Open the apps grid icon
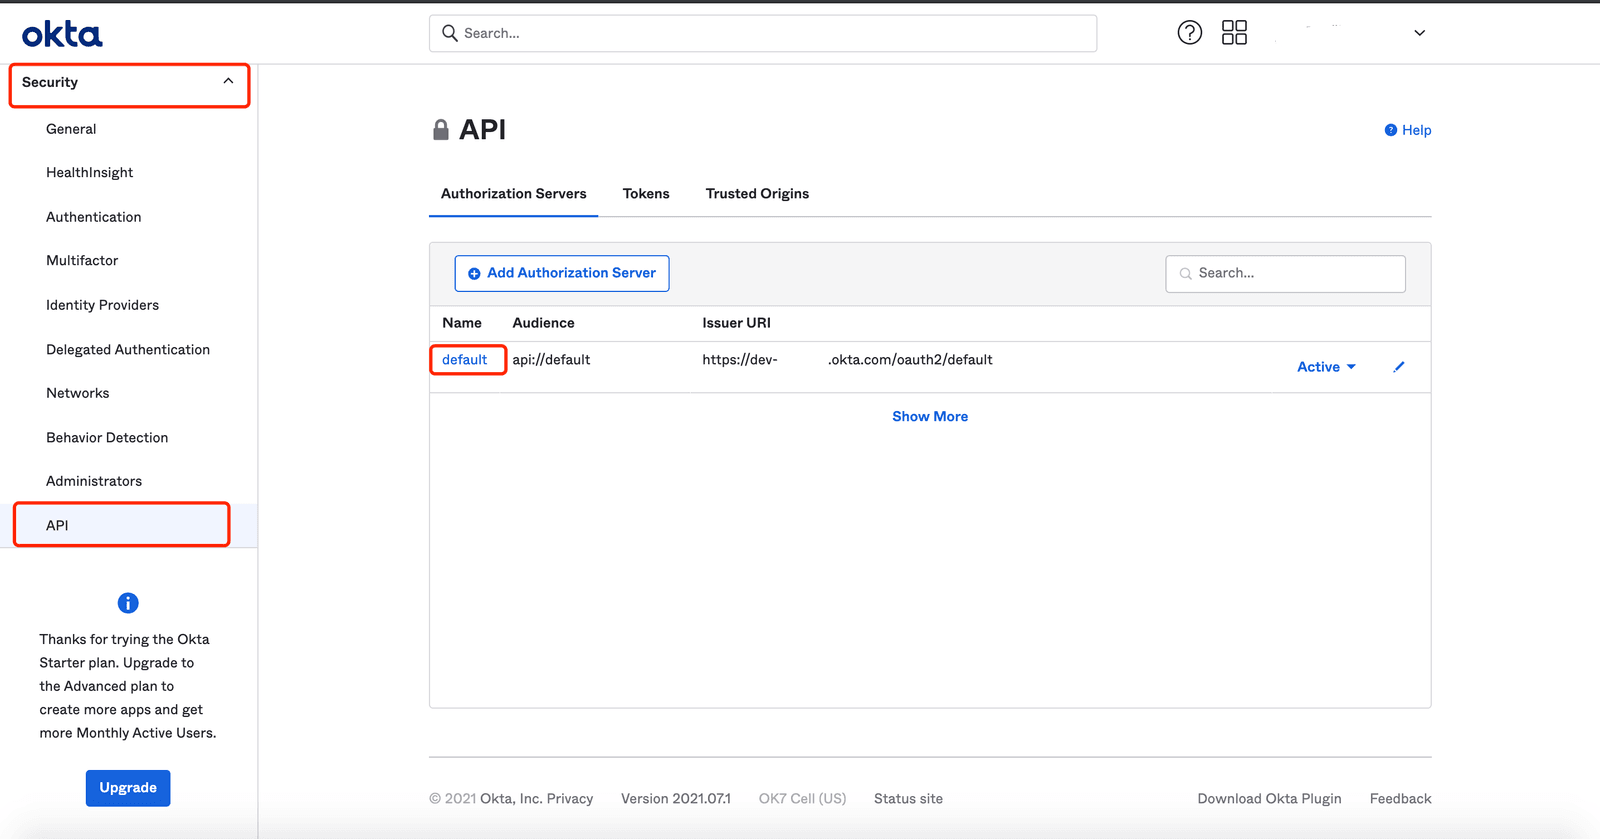The image size is (1600, 839). pyautogui.click(x=1234, y=33)
